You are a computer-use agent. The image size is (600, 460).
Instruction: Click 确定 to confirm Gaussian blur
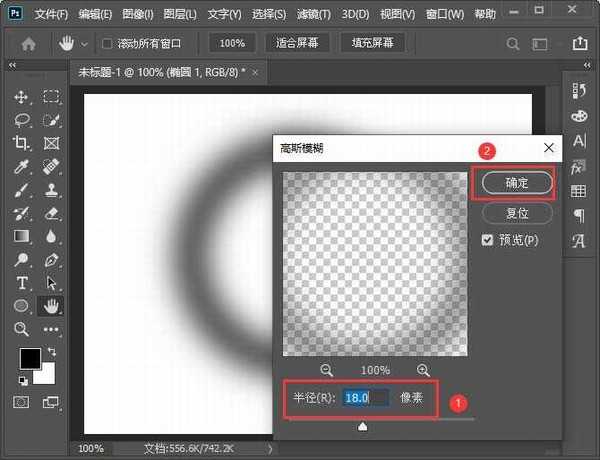tap(517, 183)
